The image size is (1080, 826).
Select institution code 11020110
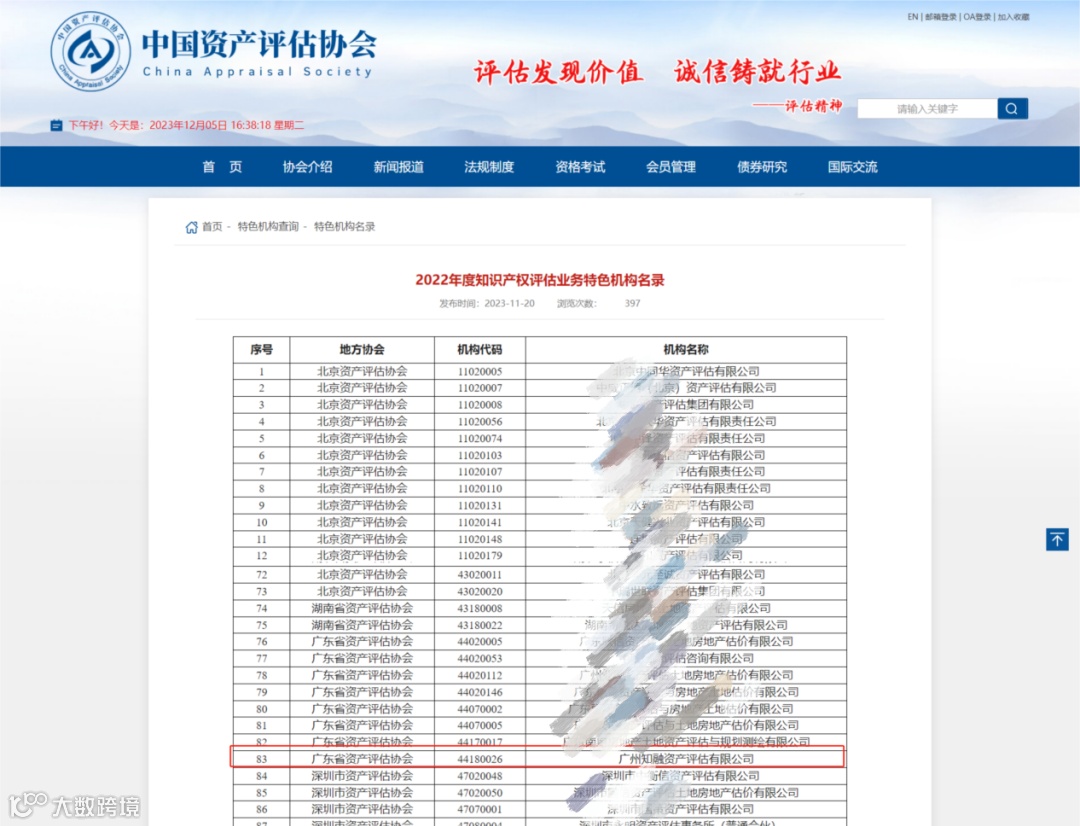click(479, 488)
